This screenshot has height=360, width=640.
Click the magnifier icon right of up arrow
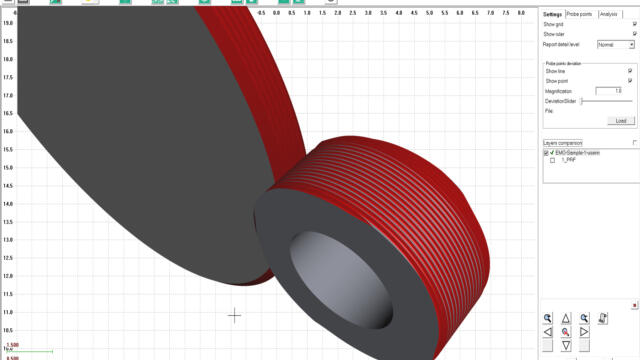[584, 318]
